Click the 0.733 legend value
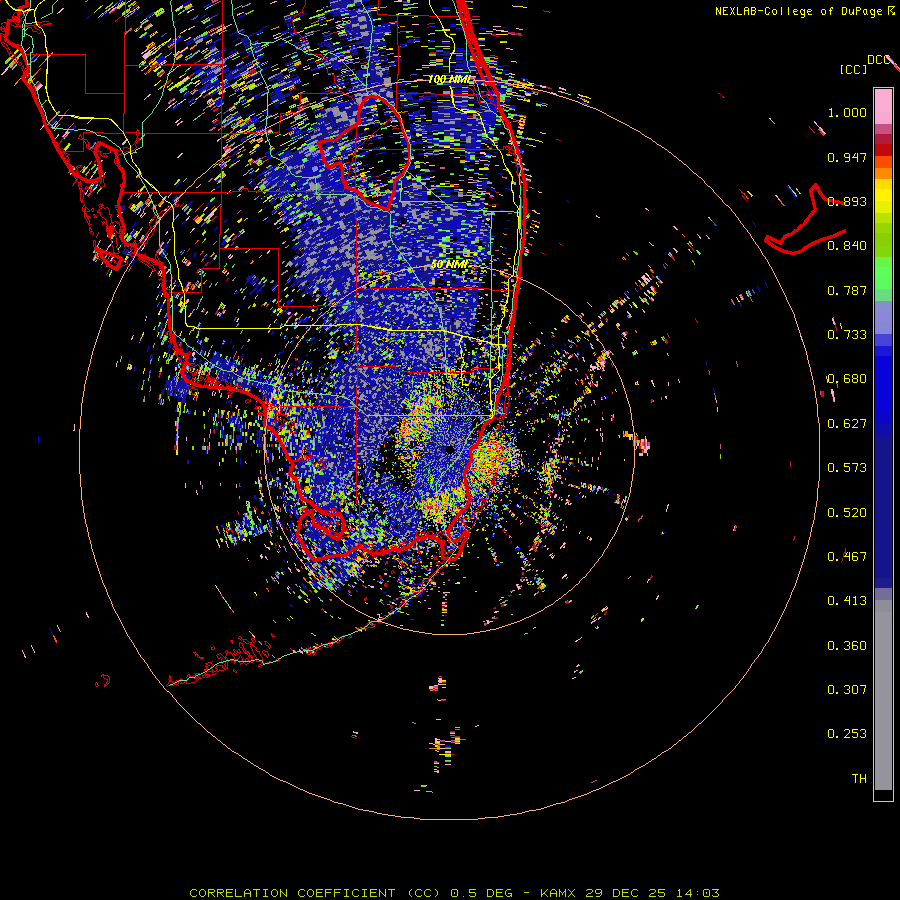This screenshot has height=900, width=900. pyautogui.click(x=847, y=335)
